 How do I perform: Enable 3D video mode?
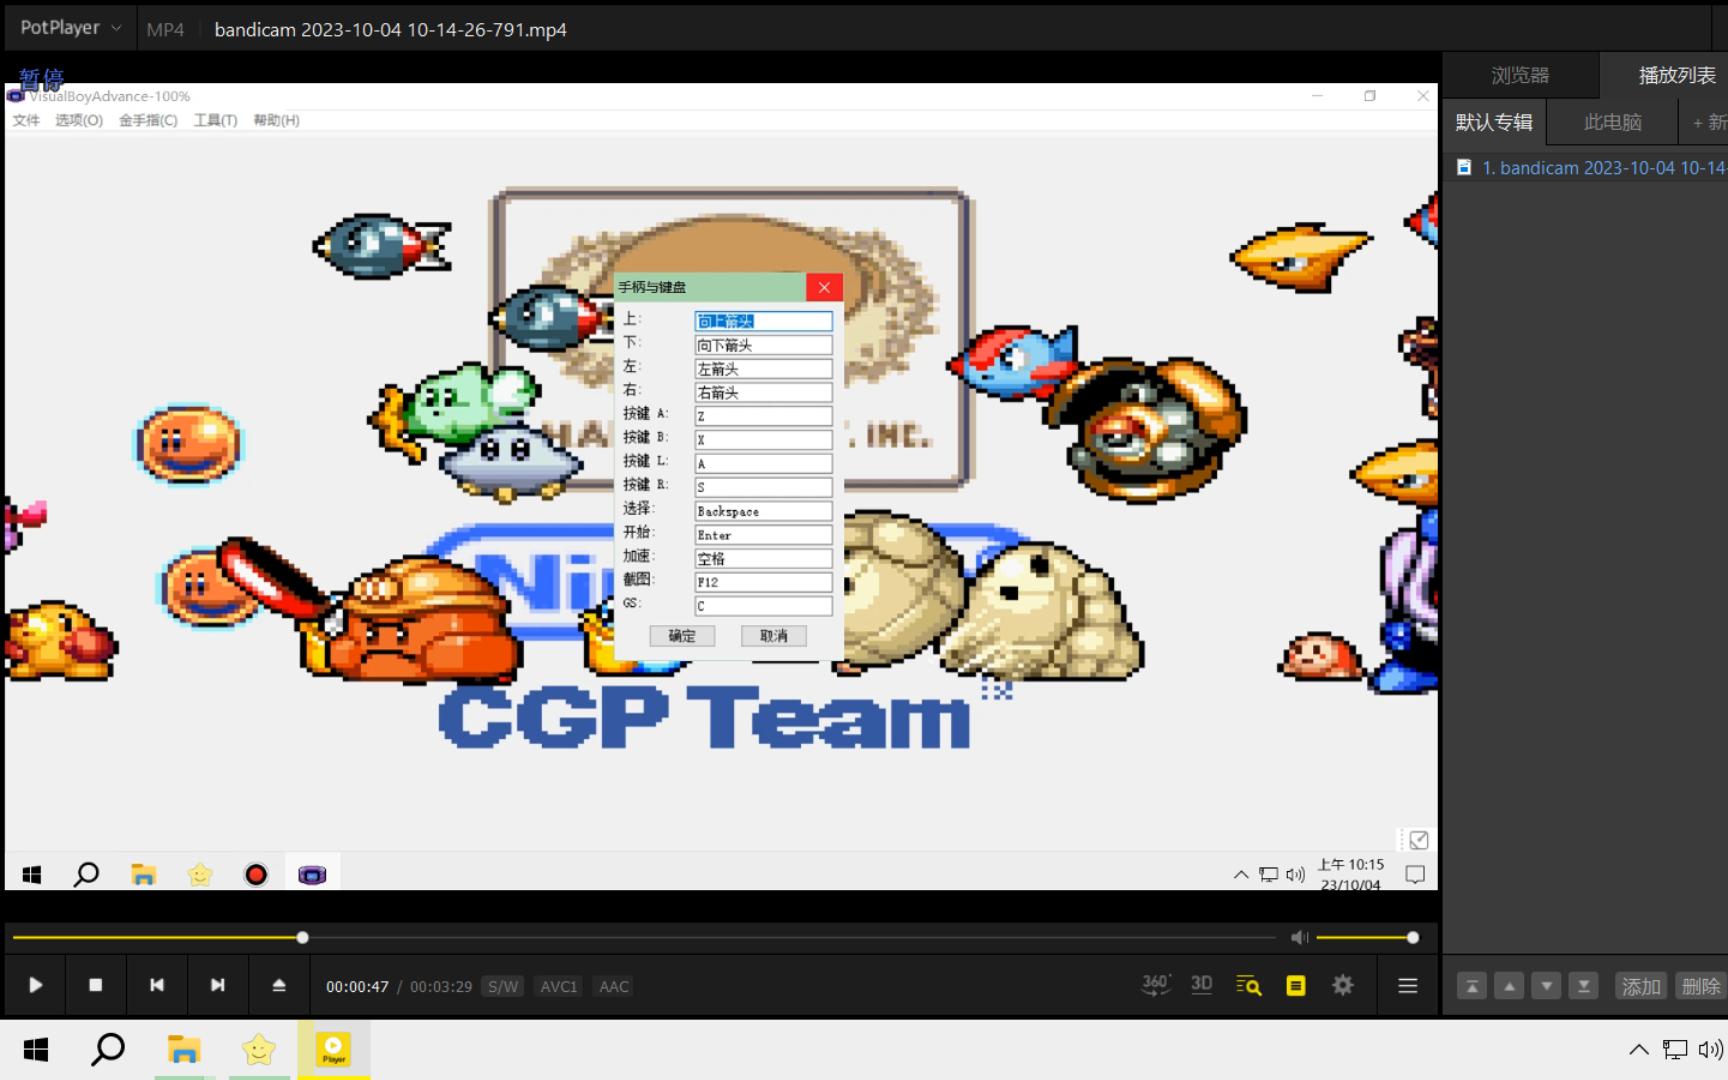(1202, 985)
